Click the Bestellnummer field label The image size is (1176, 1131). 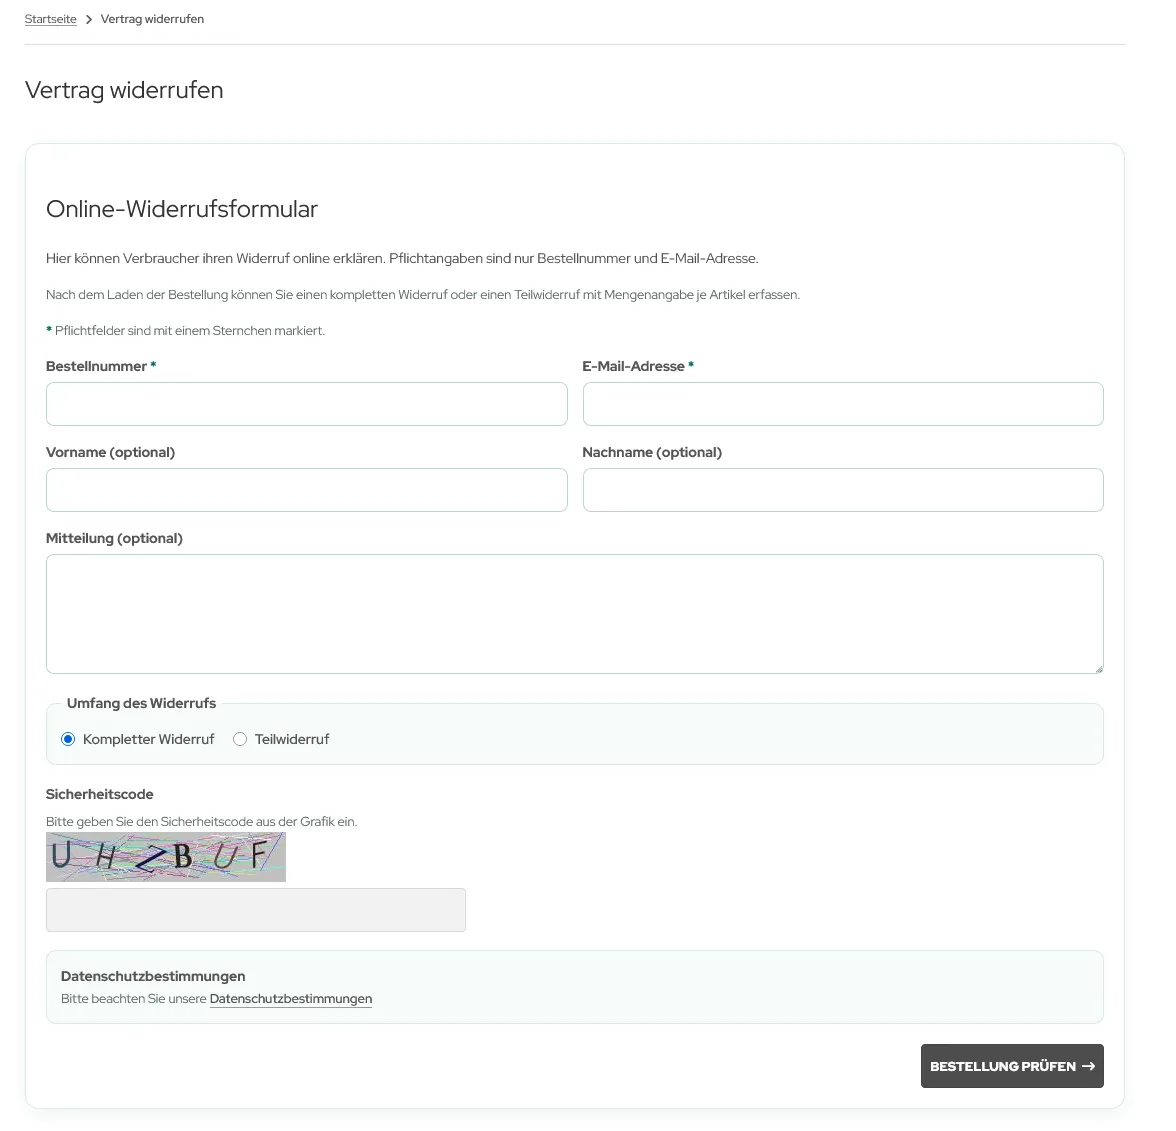click(x=96, y=366)
